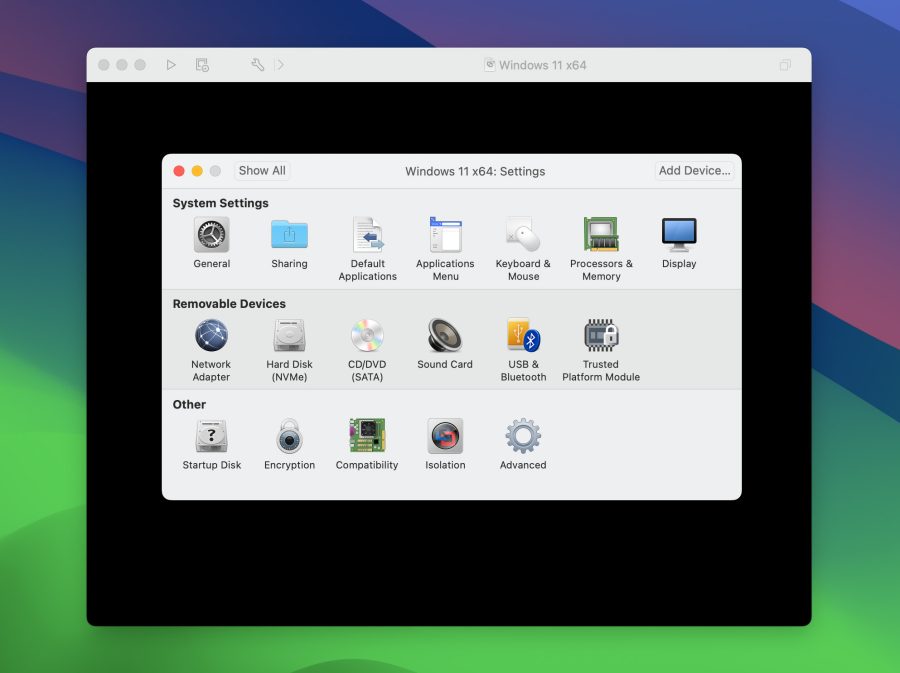Open the Encryption settings

tap(289, 437)
